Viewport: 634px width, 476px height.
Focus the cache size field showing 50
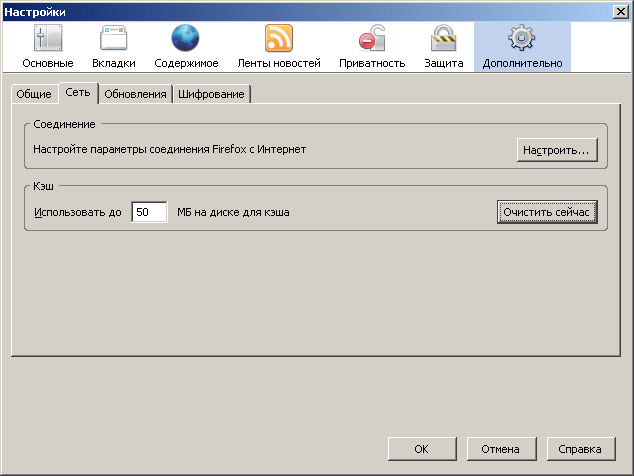[x=149, y=212]
